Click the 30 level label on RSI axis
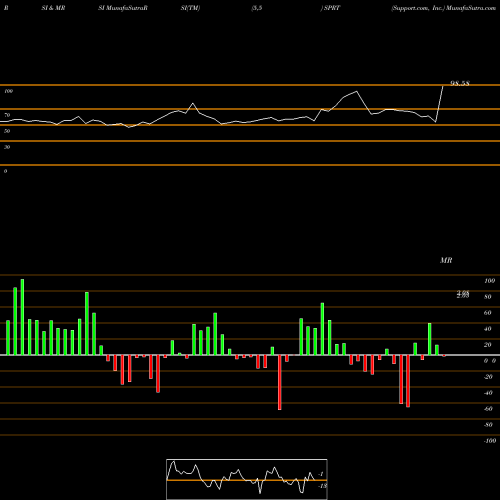The width and height of the screenshot is (500, 500). 7,147
